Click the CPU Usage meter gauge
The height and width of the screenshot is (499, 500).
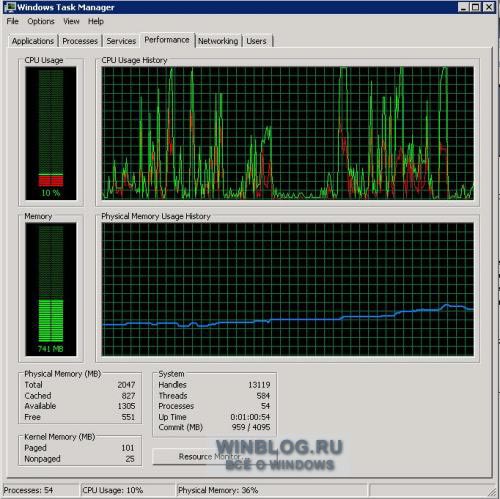(x=51, y=133)
